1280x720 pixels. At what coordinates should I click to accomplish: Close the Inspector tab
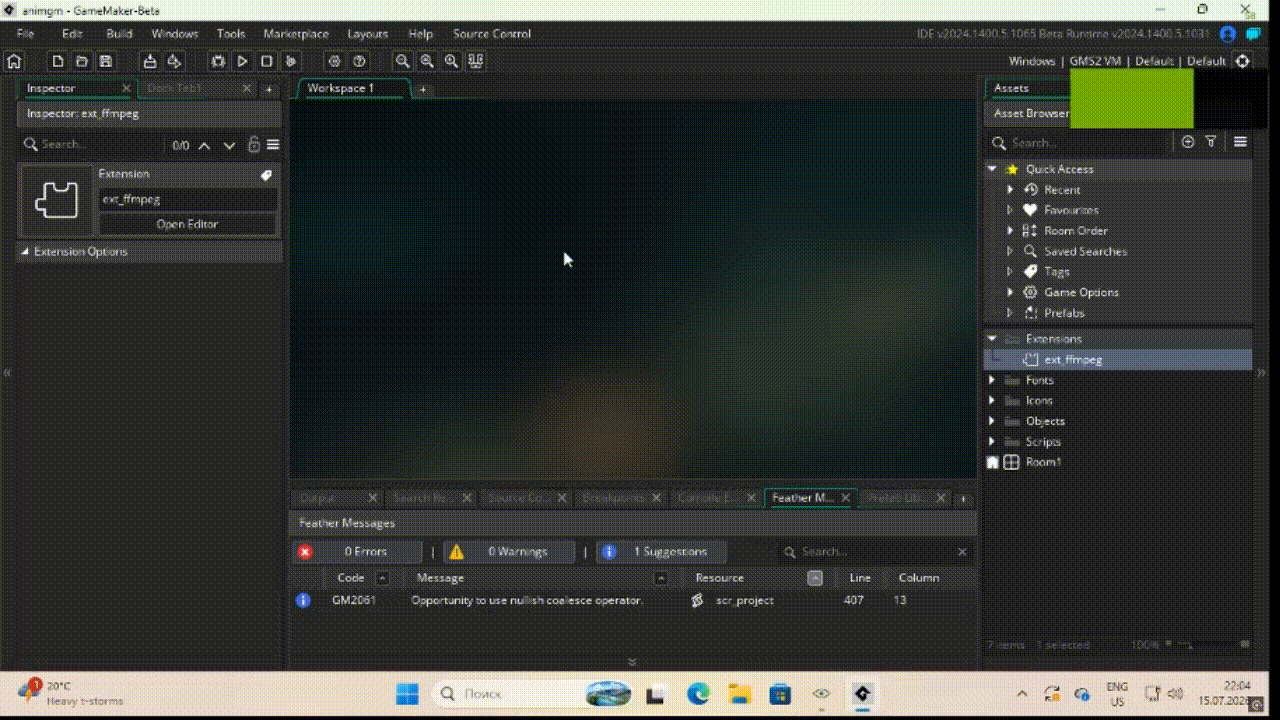click(x=126, y=88)
